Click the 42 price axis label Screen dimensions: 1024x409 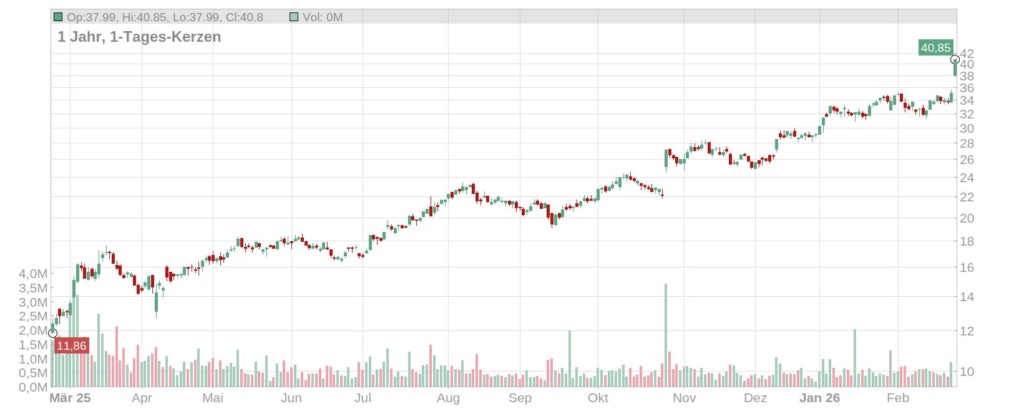pos(967,53)
